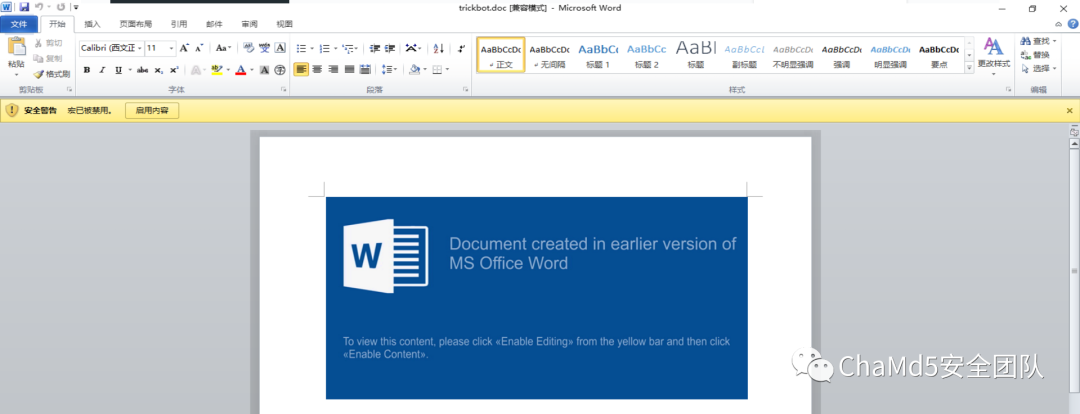The width and height of the screenshot is (1080, 414).
Task: Minimize the ribbon with the caret icon
Action: [1059, 24]
